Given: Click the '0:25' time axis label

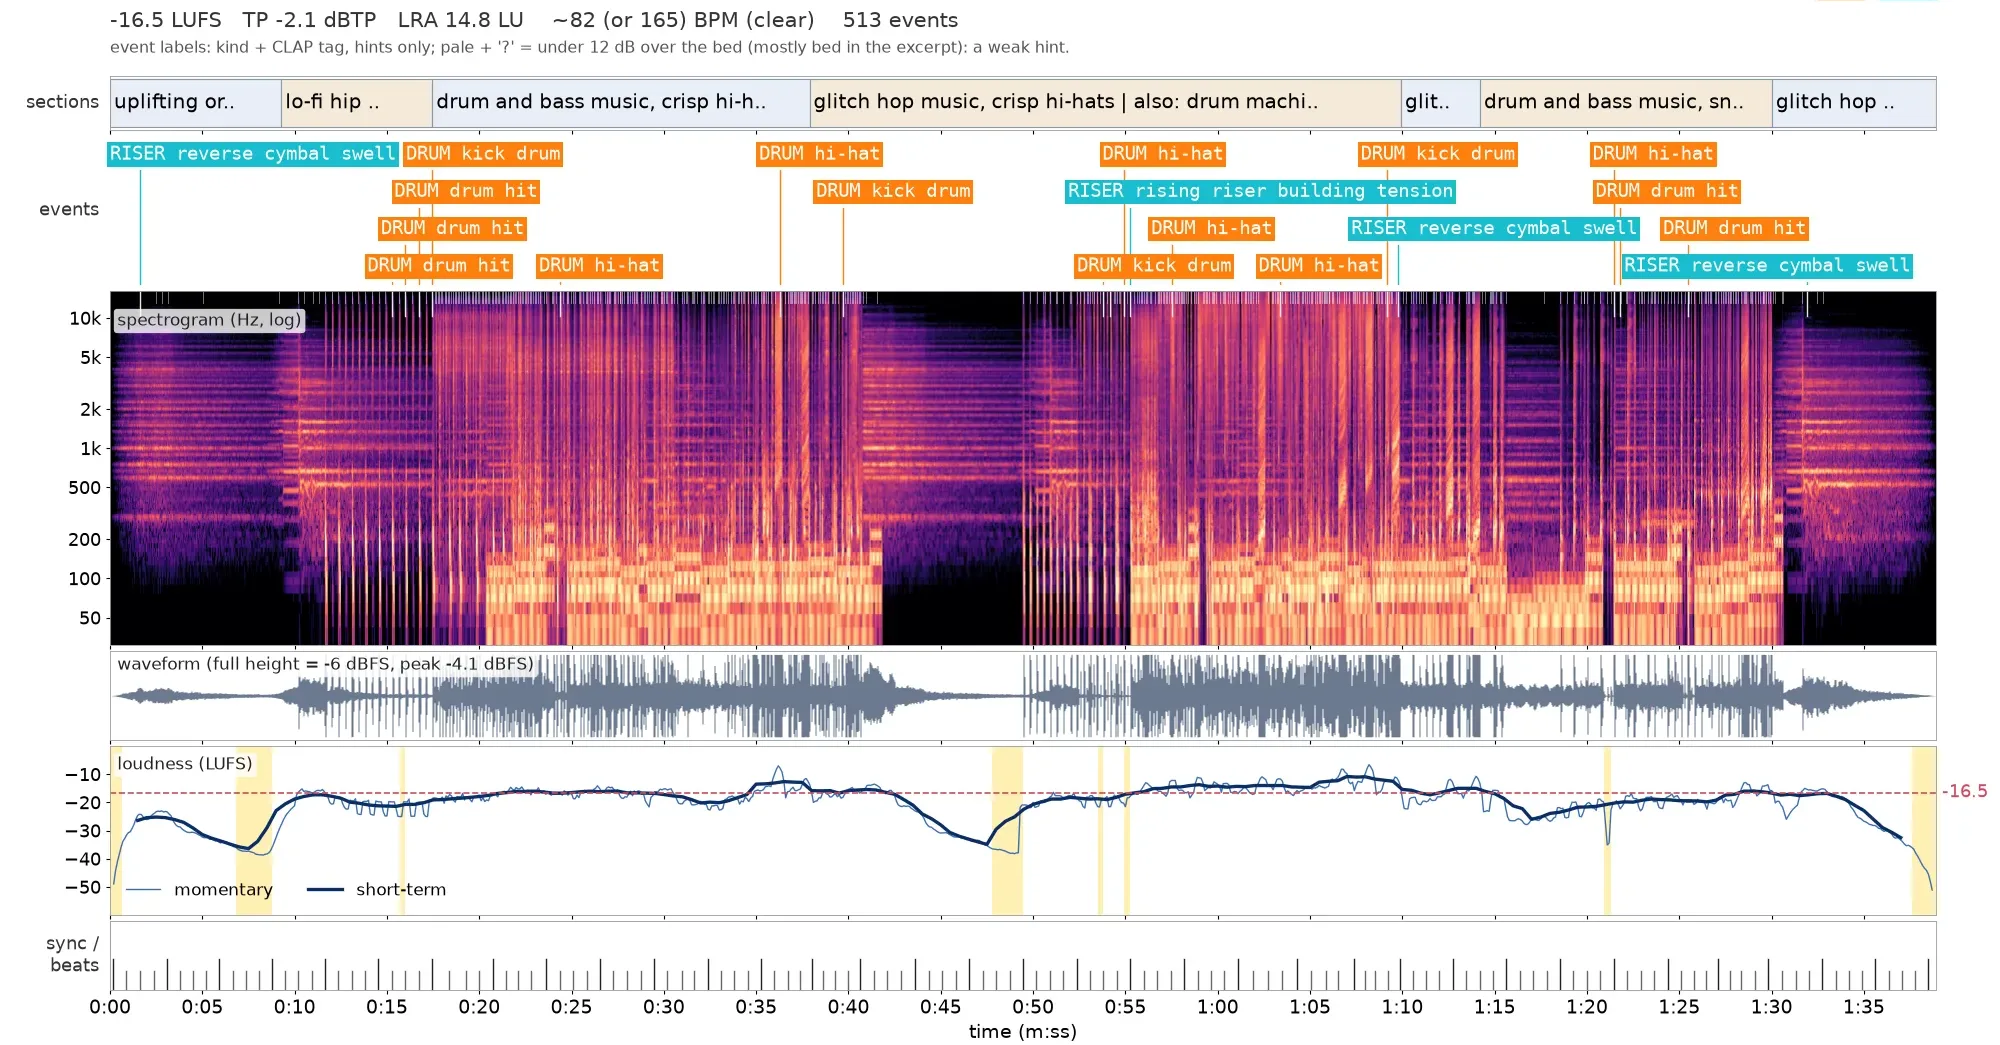Looking at the screenshot, I should click(x=572, y=1007).
